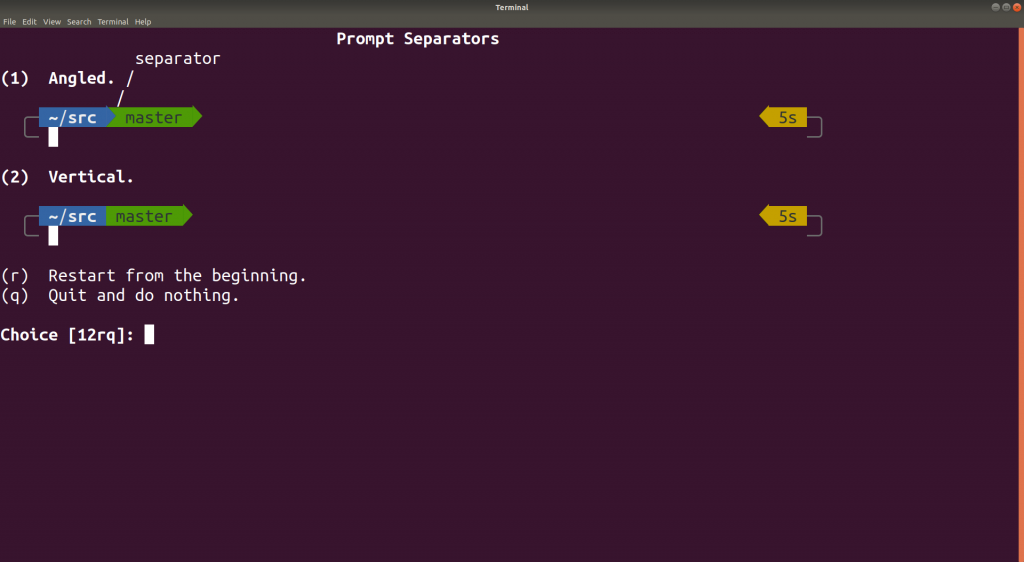Click the white cursor block under Angled prompt
Screen dimensions: 1024x562
[x=53, y=137]
